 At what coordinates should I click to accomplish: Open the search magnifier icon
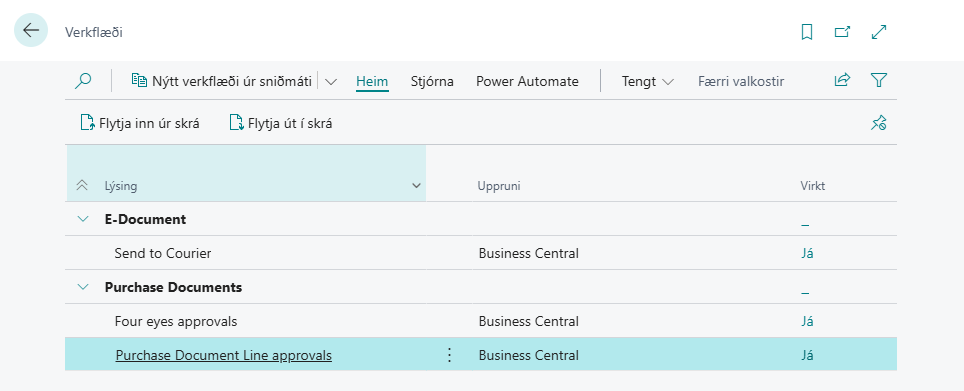point(83,81)
